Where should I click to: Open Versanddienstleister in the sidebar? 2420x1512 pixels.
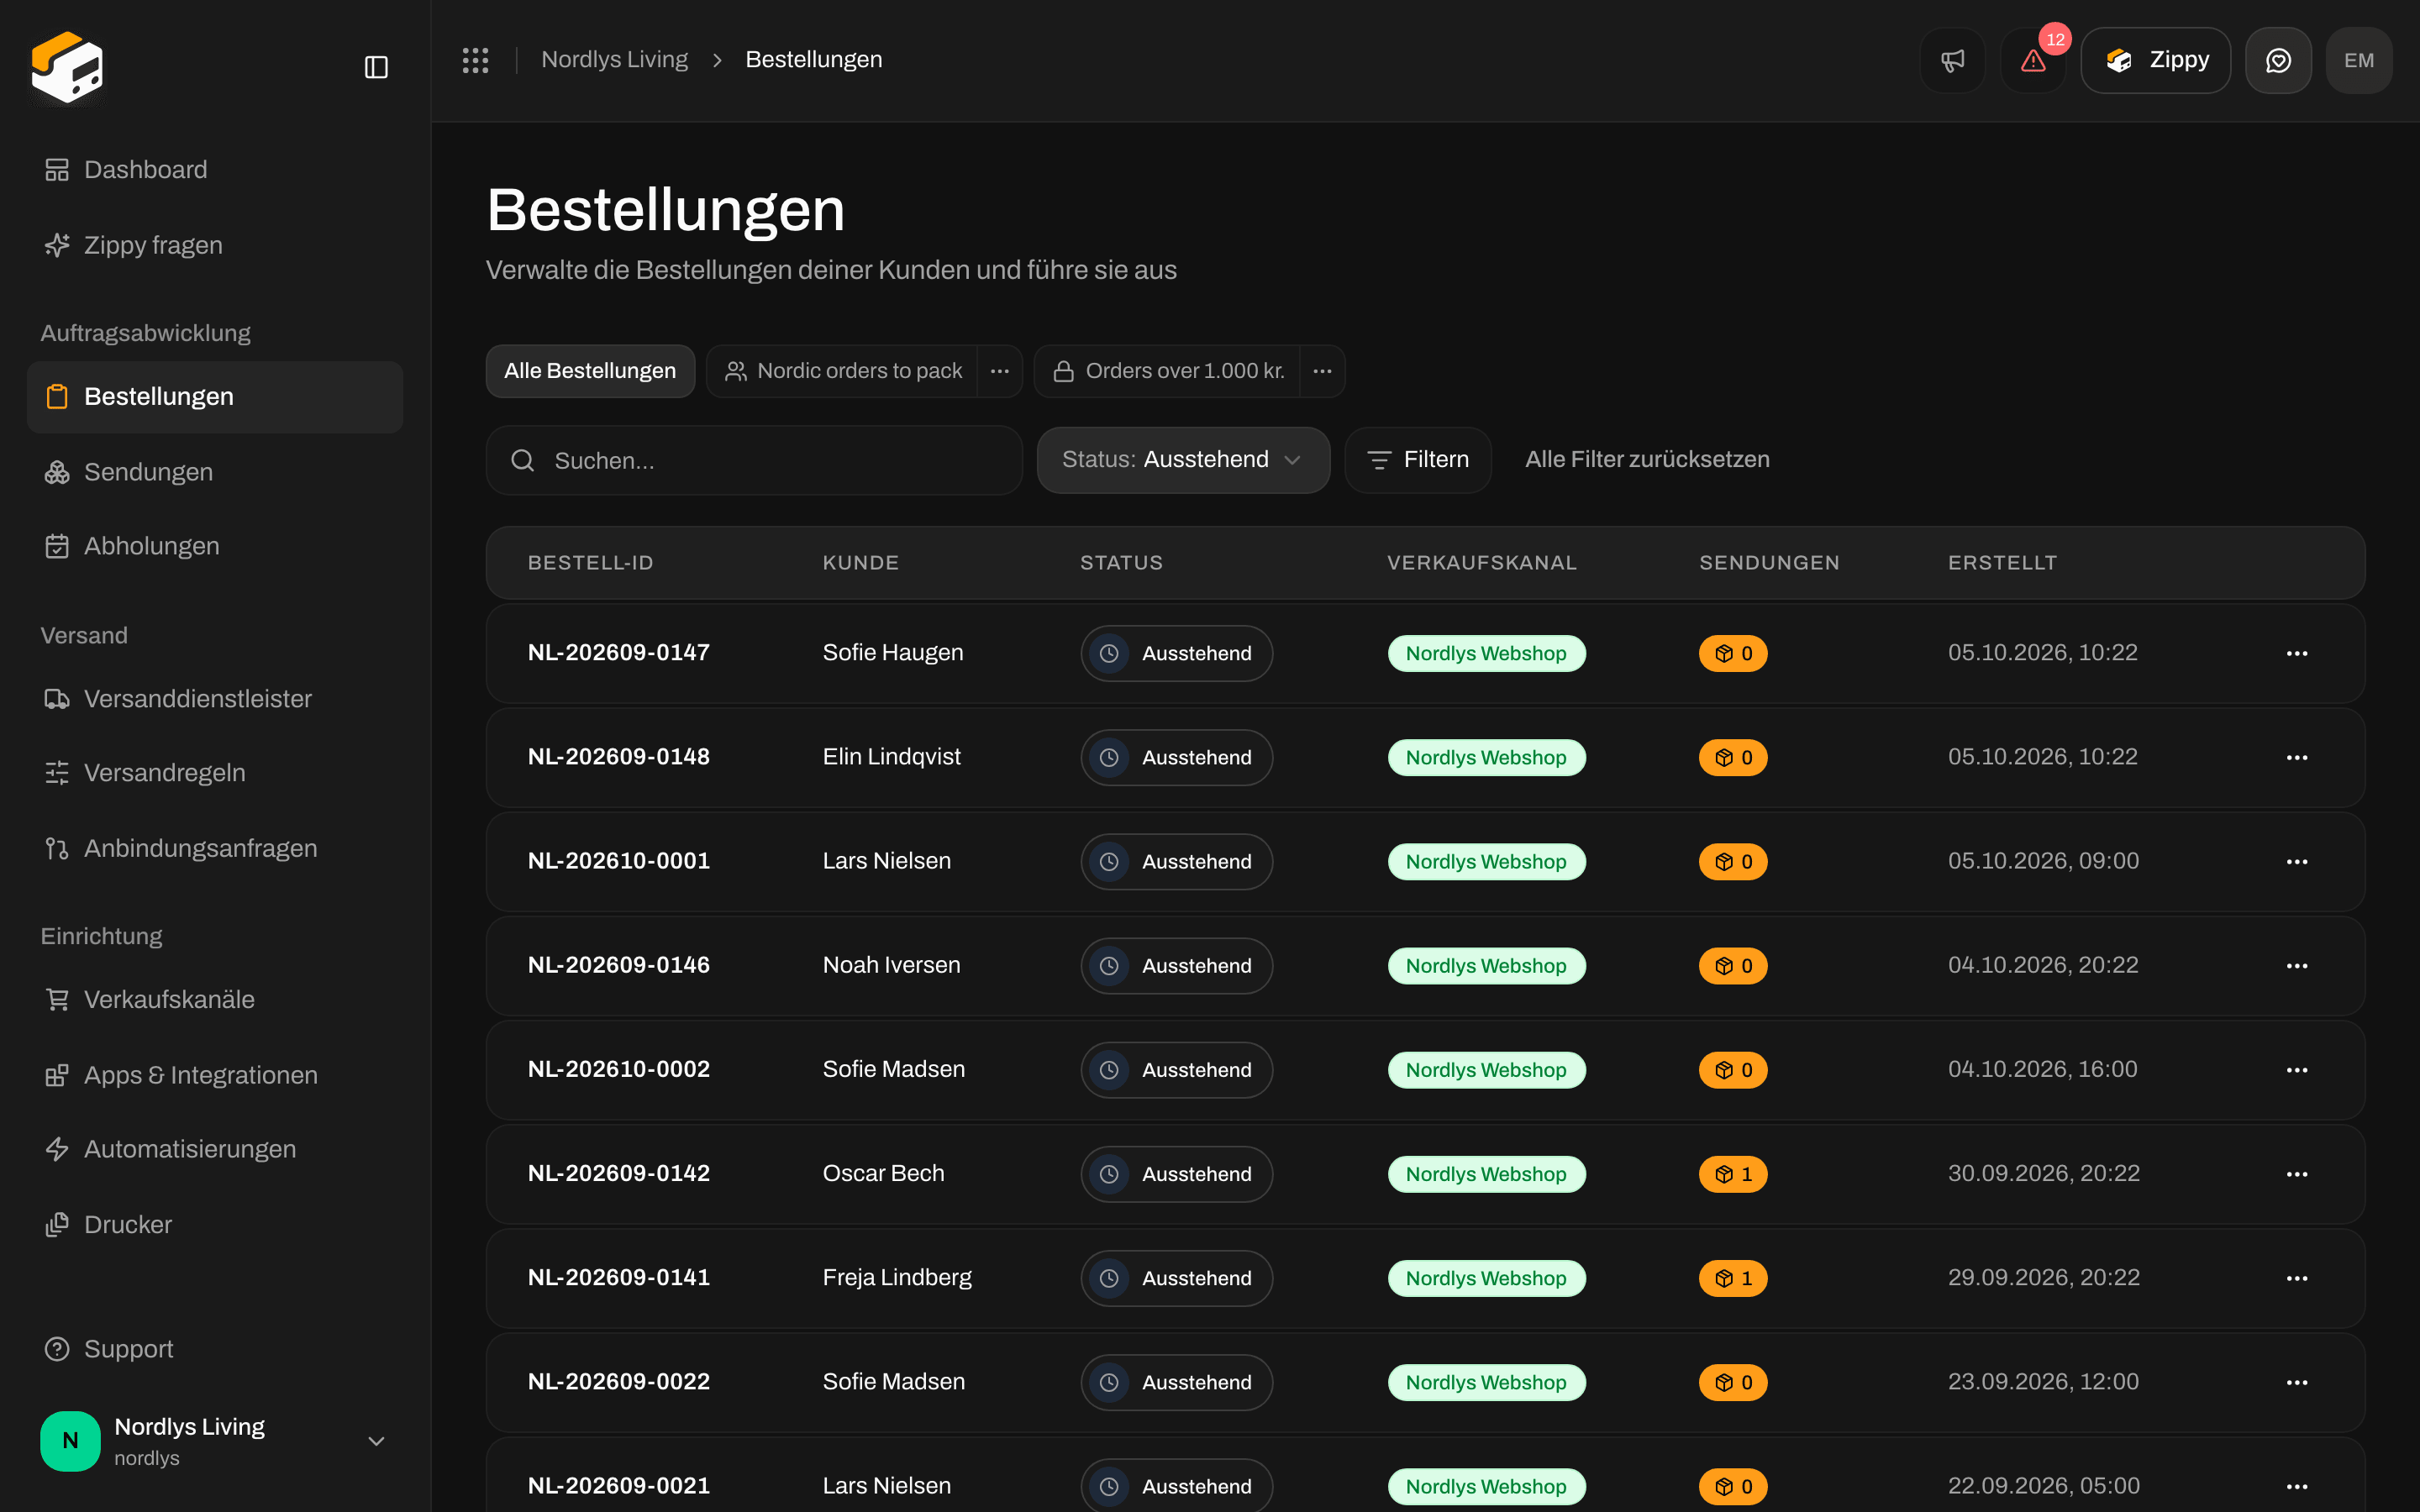pos(215,699)
